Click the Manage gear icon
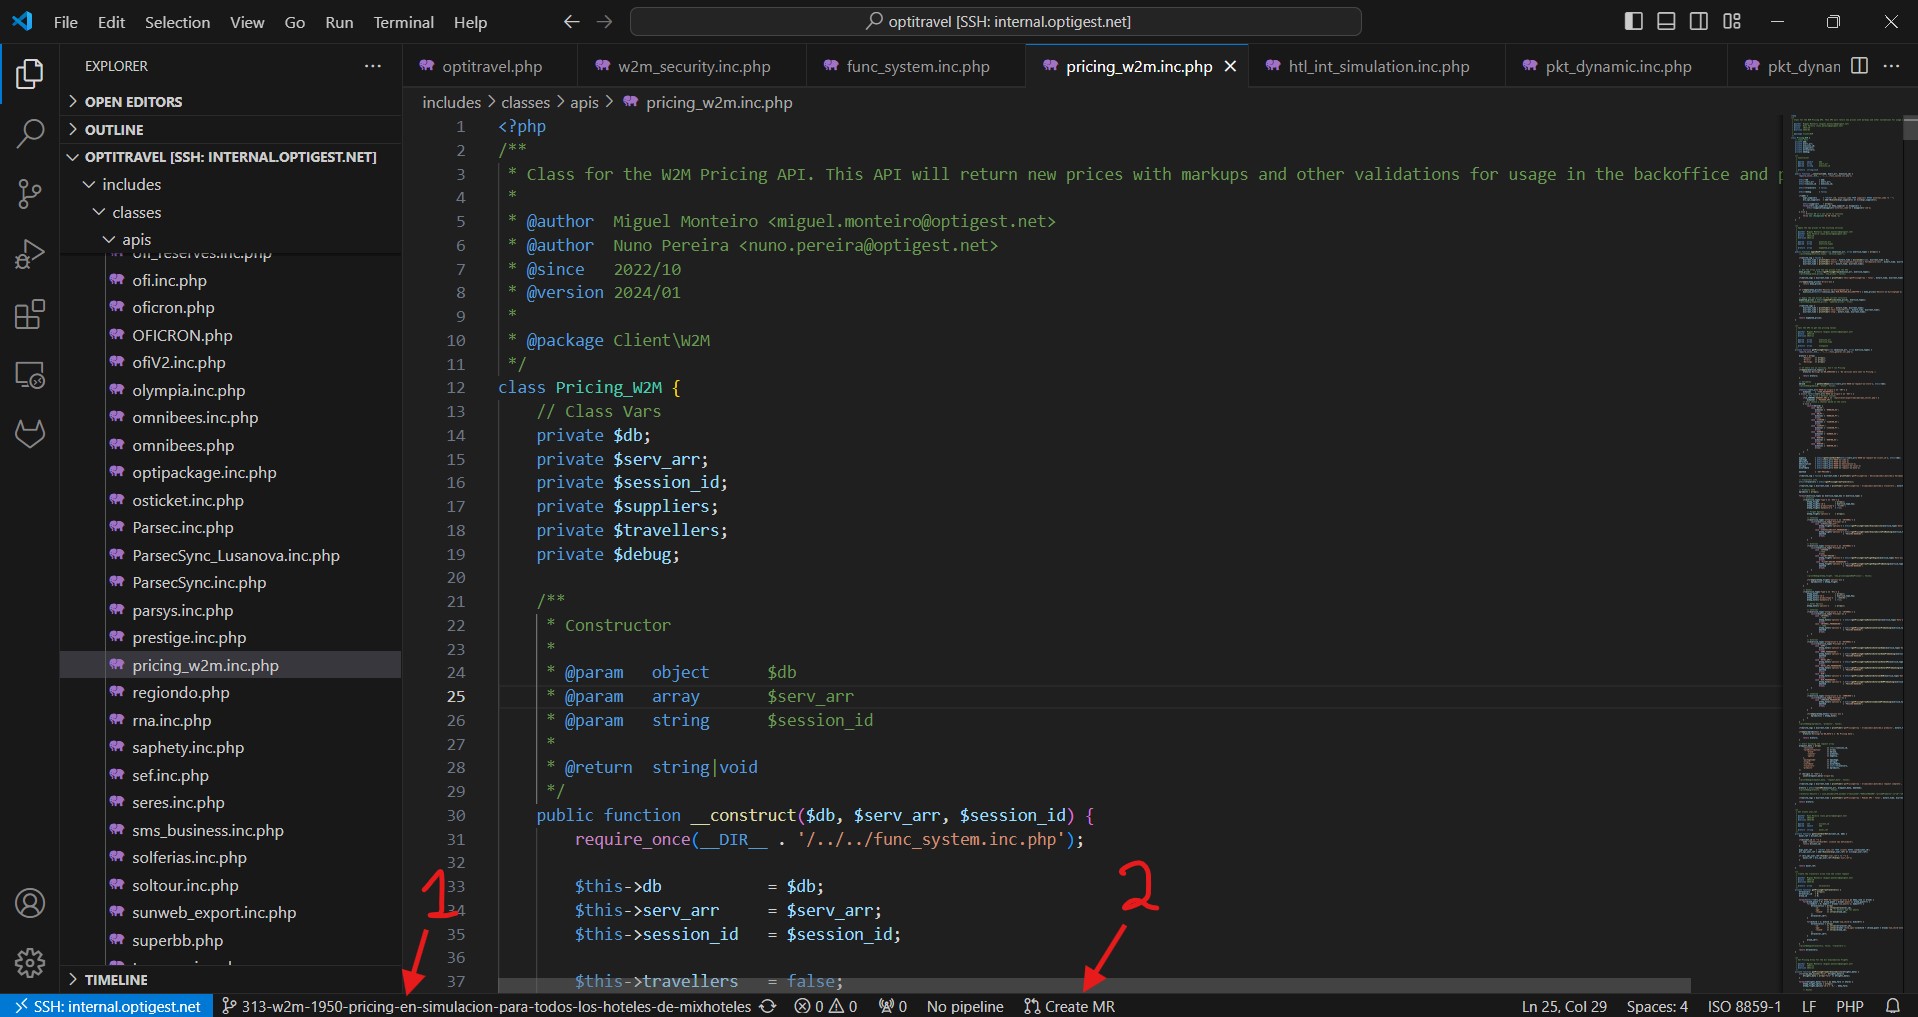The height and width of the screenshot is (1017, 1918). pyautogui.click(x=30, y=962)
